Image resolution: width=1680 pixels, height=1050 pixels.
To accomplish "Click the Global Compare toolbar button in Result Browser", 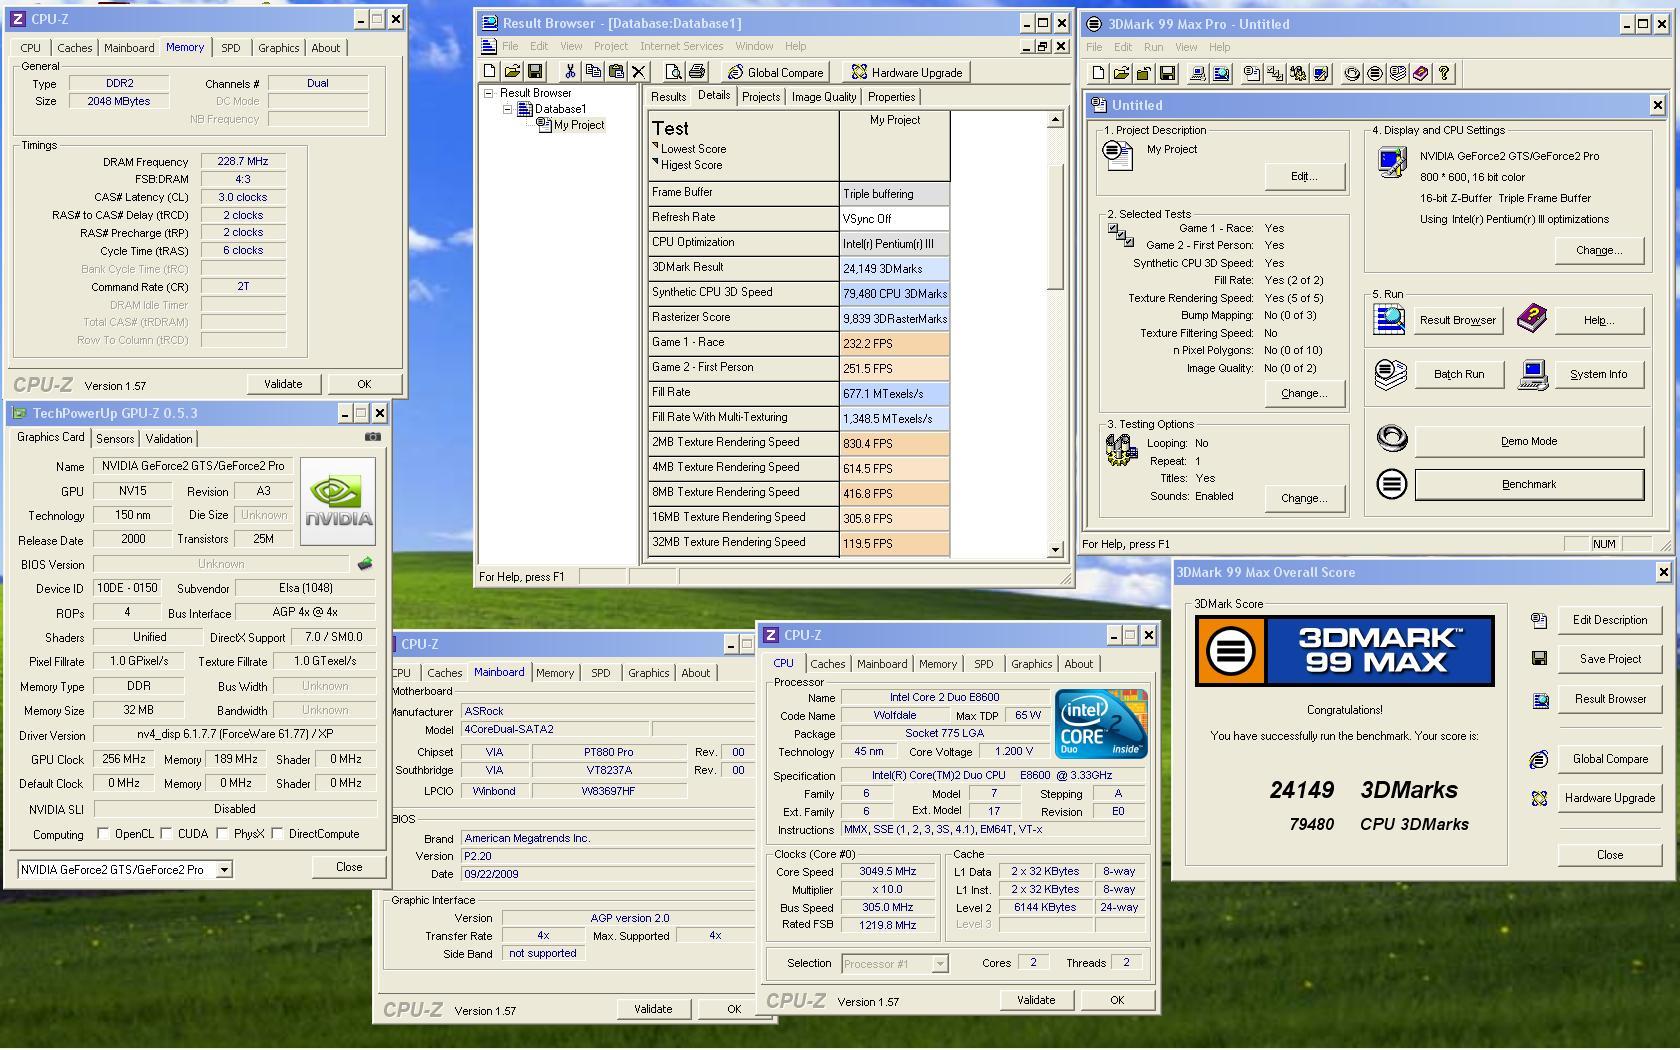I will [x=775, y=72].
